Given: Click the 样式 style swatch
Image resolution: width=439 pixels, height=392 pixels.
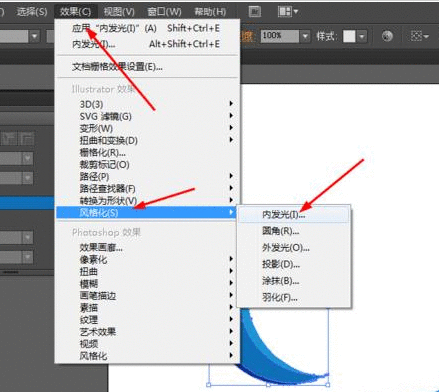Looking at the screenshot, I should click(x=349, y=36).
